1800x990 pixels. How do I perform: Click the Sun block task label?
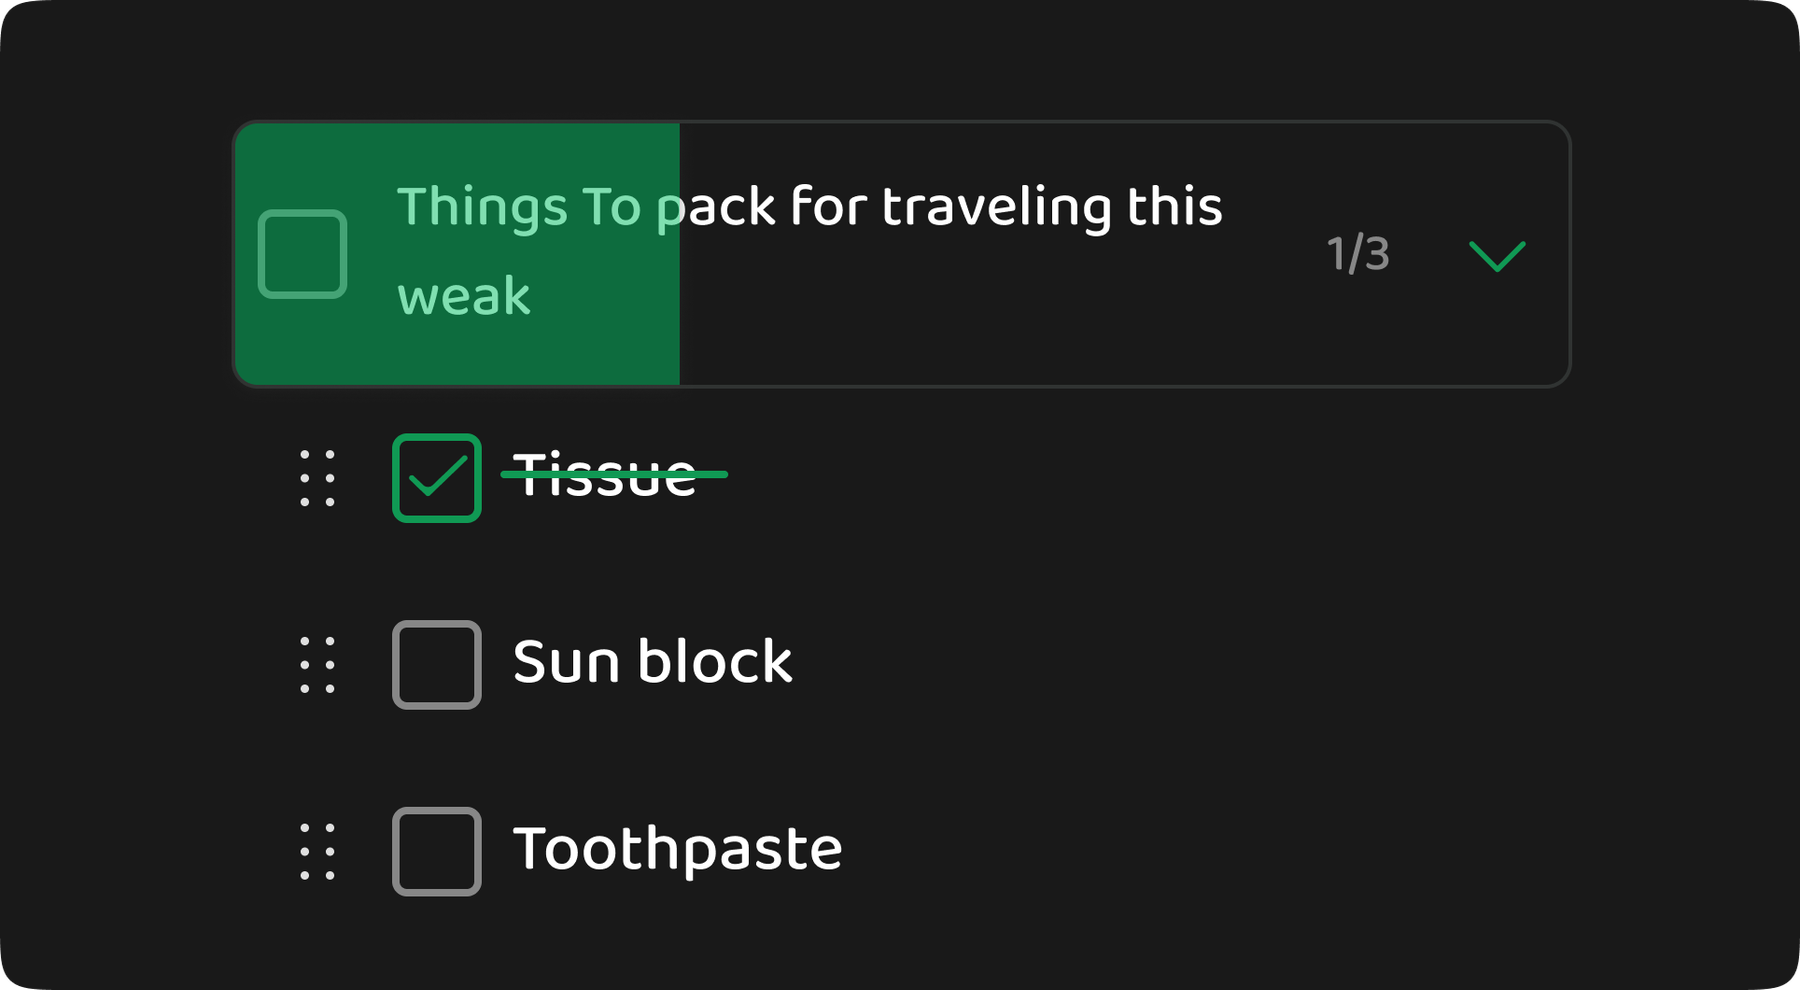[x=652, y=660]
